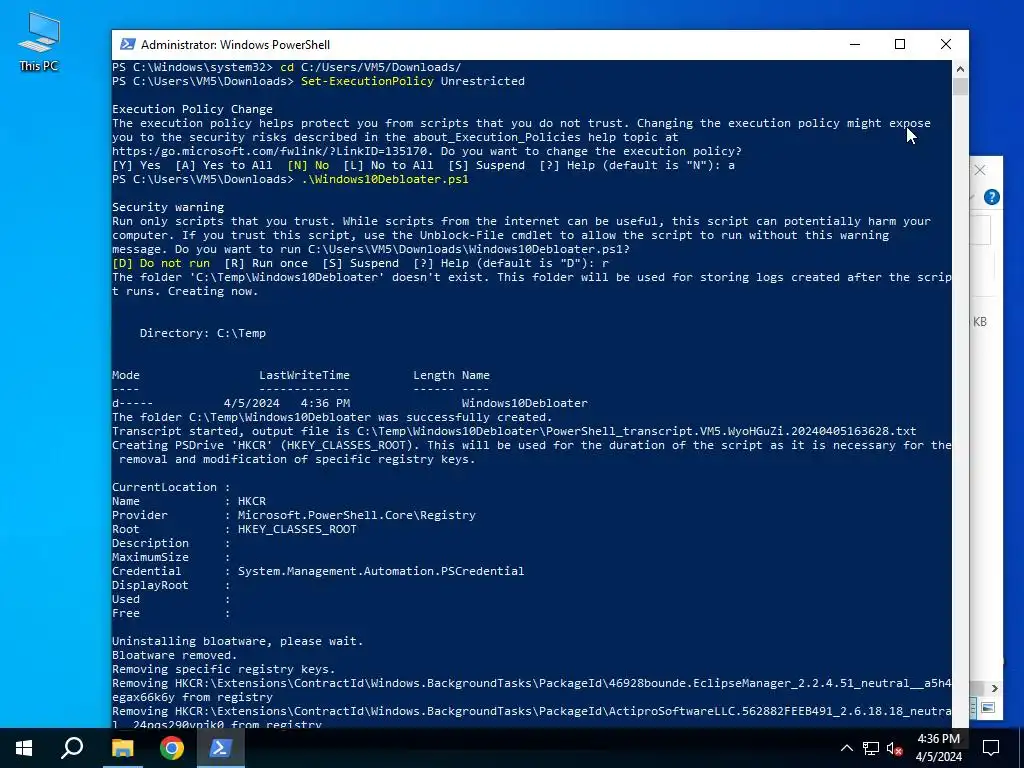Select the PowerShell taskbar button

tap(220, 748)
